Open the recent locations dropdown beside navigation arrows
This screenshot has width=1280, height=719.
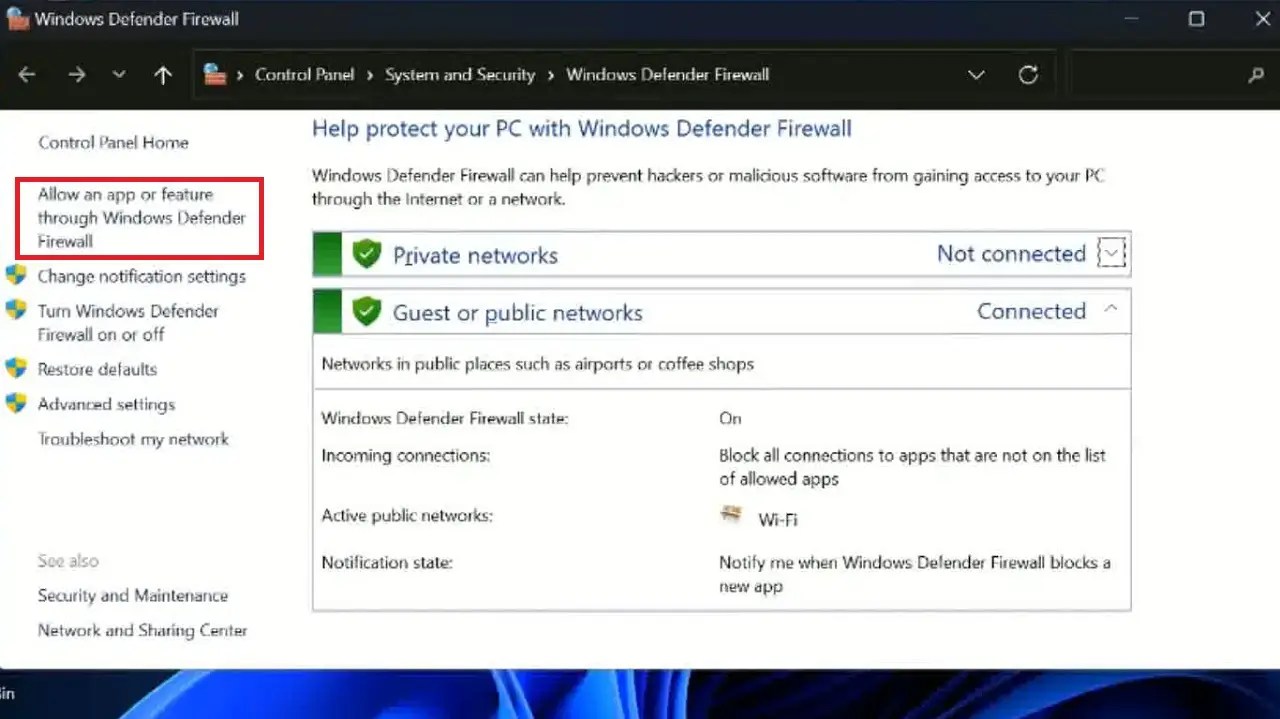[x=119, y=74]
